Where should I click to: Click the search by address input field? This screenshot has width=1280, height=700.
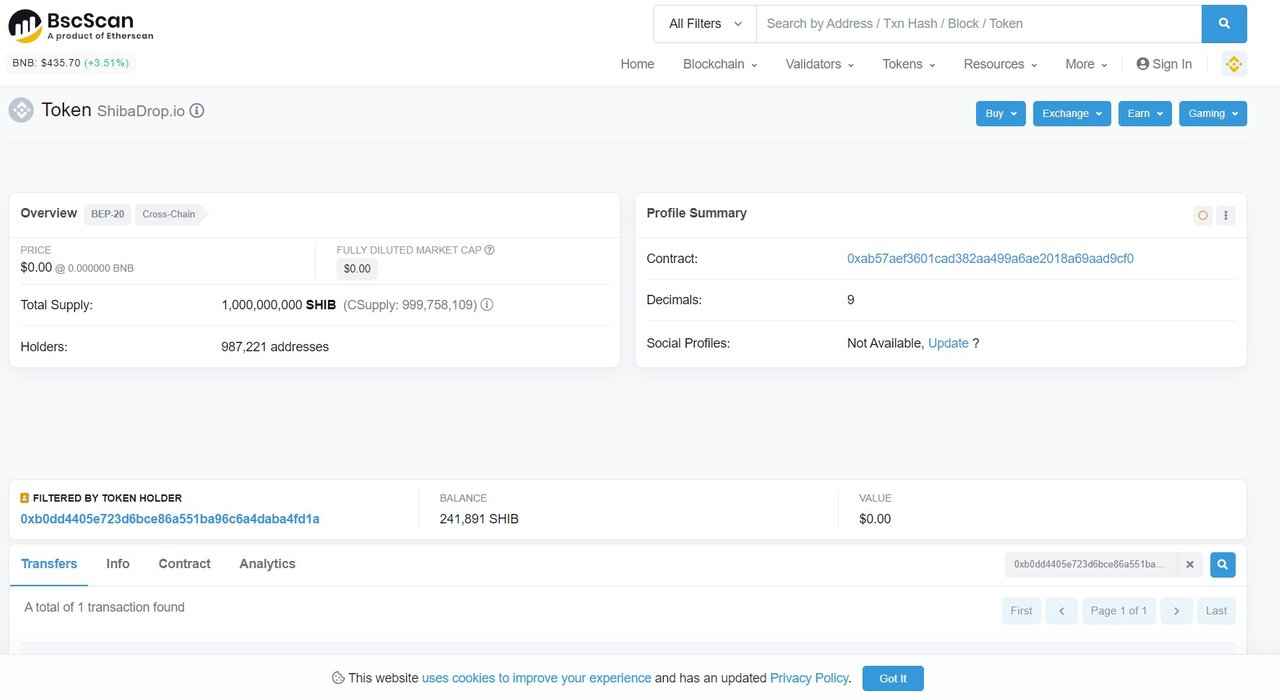[978, 24]
